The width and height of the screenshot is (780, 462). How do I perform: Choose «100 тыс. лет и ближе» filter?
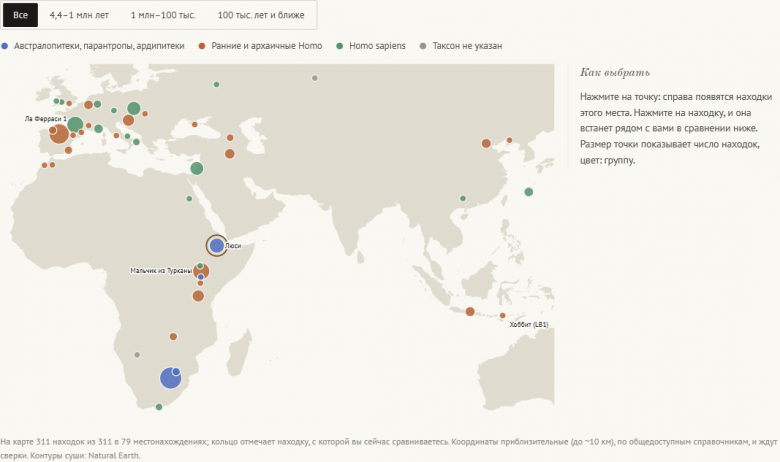tap(261, 15)
